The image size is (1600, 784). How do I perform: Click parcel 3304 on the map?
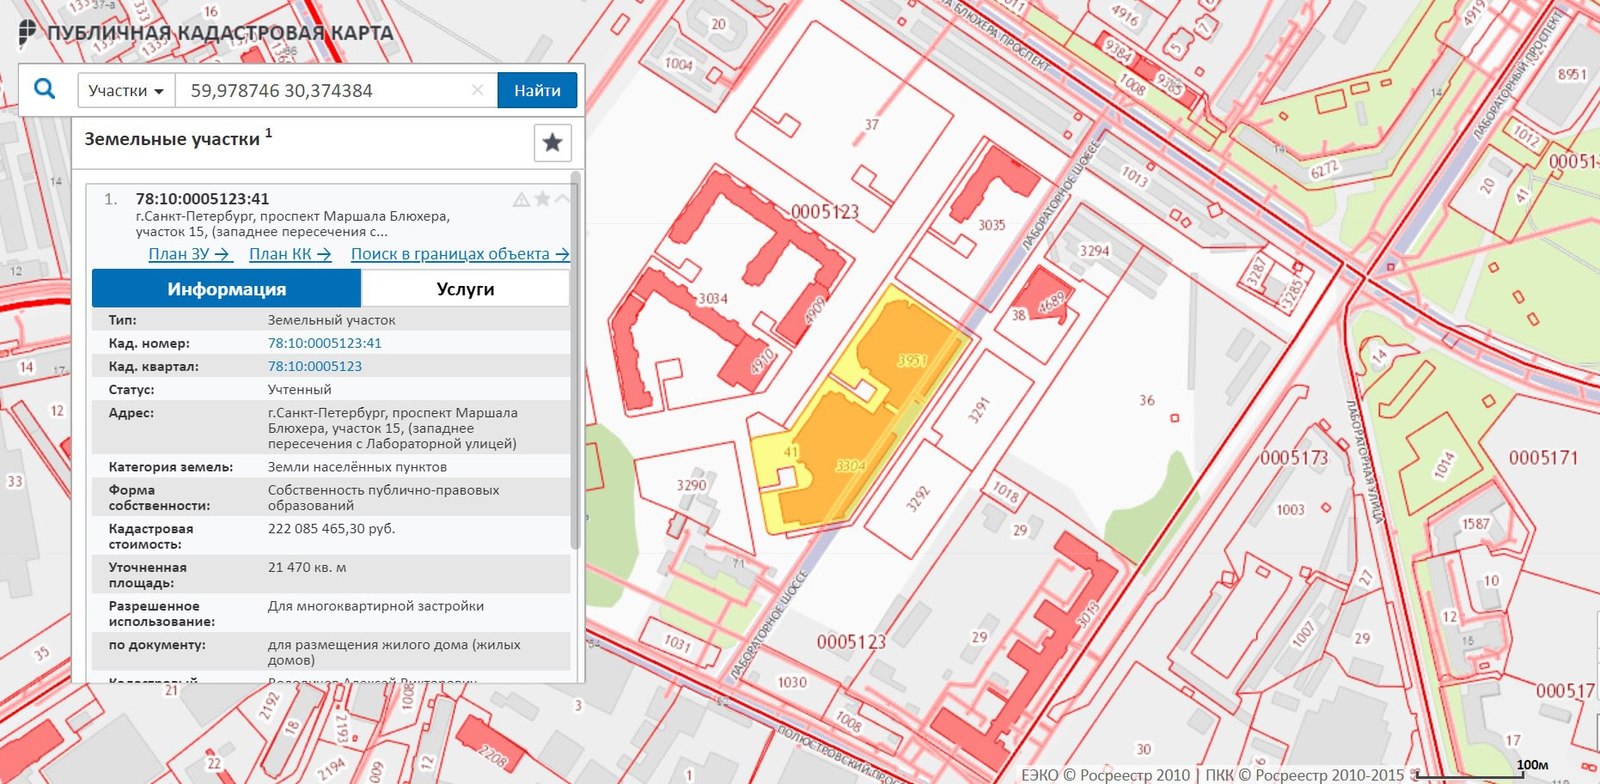pos(850,465)
